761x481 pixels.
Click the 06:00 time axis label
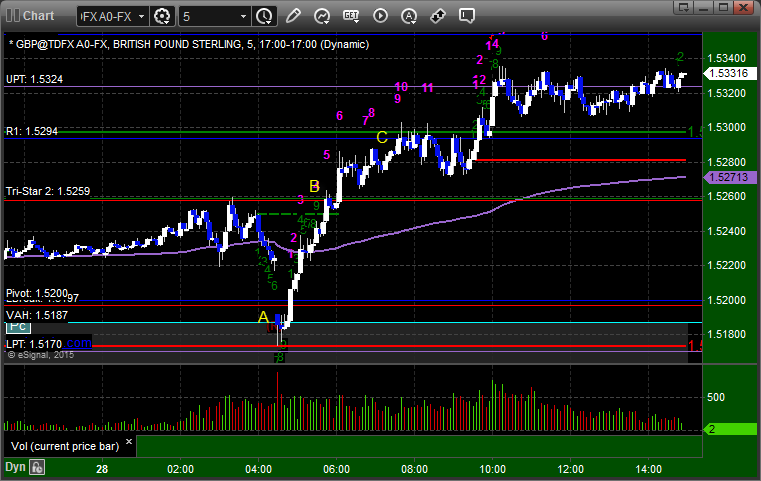[x=336, y=469]
